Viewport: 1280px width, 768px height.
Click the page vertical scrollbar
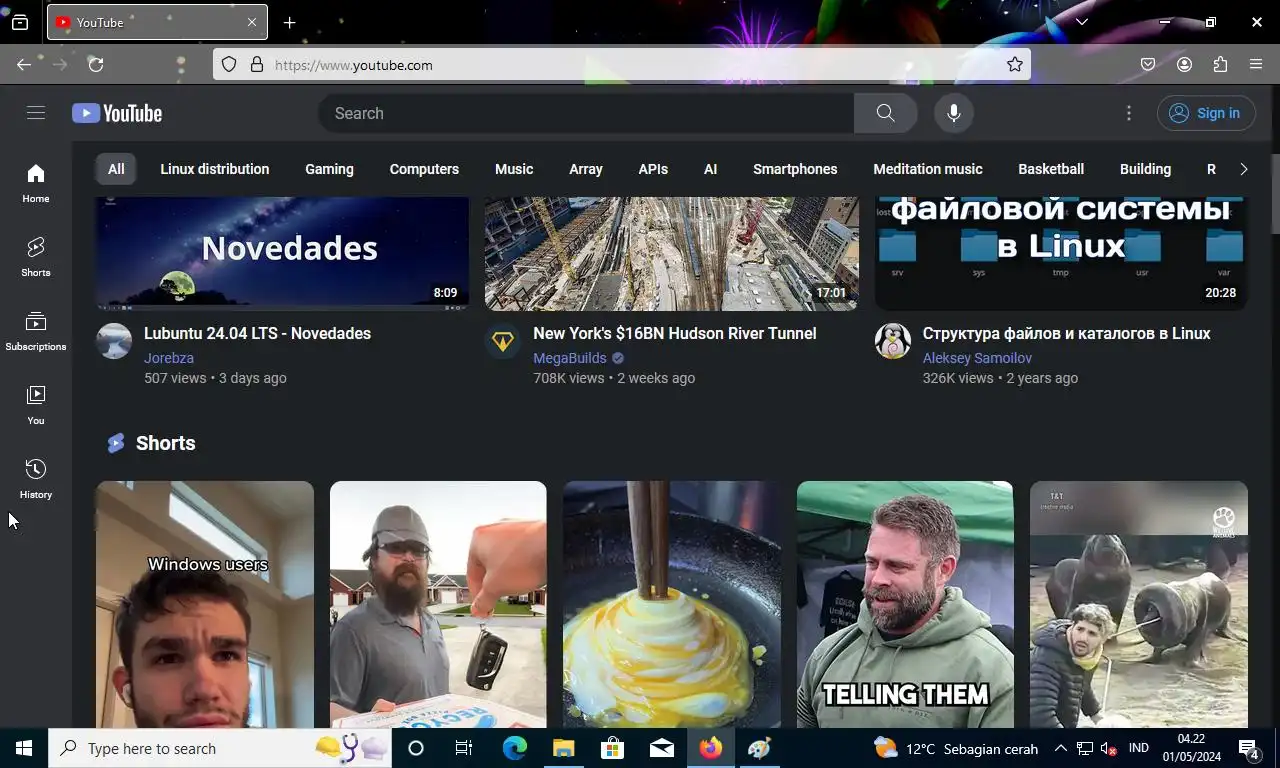1275,194
